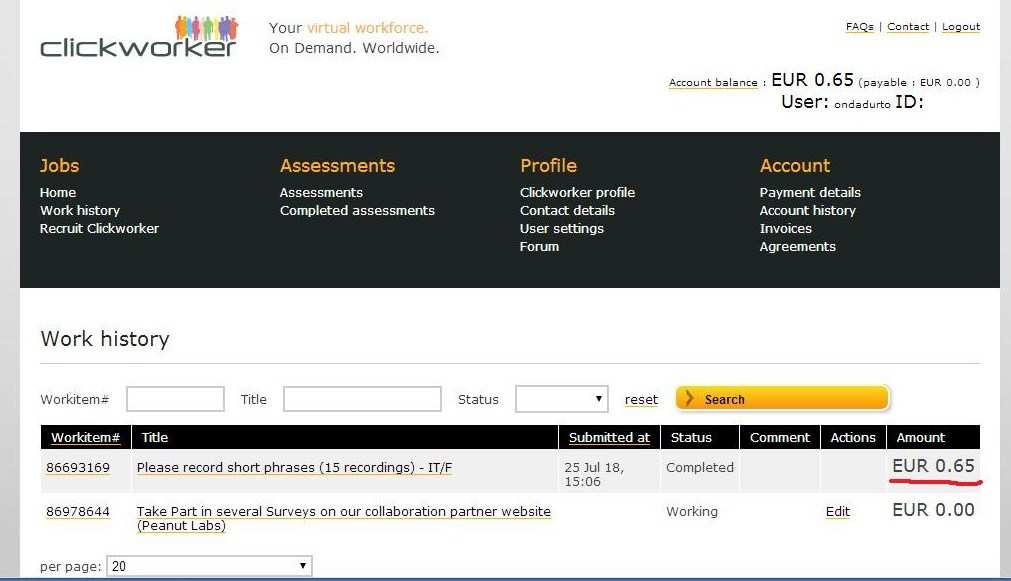
Task: Open Clickworker profile
Action: click(577, 192)
